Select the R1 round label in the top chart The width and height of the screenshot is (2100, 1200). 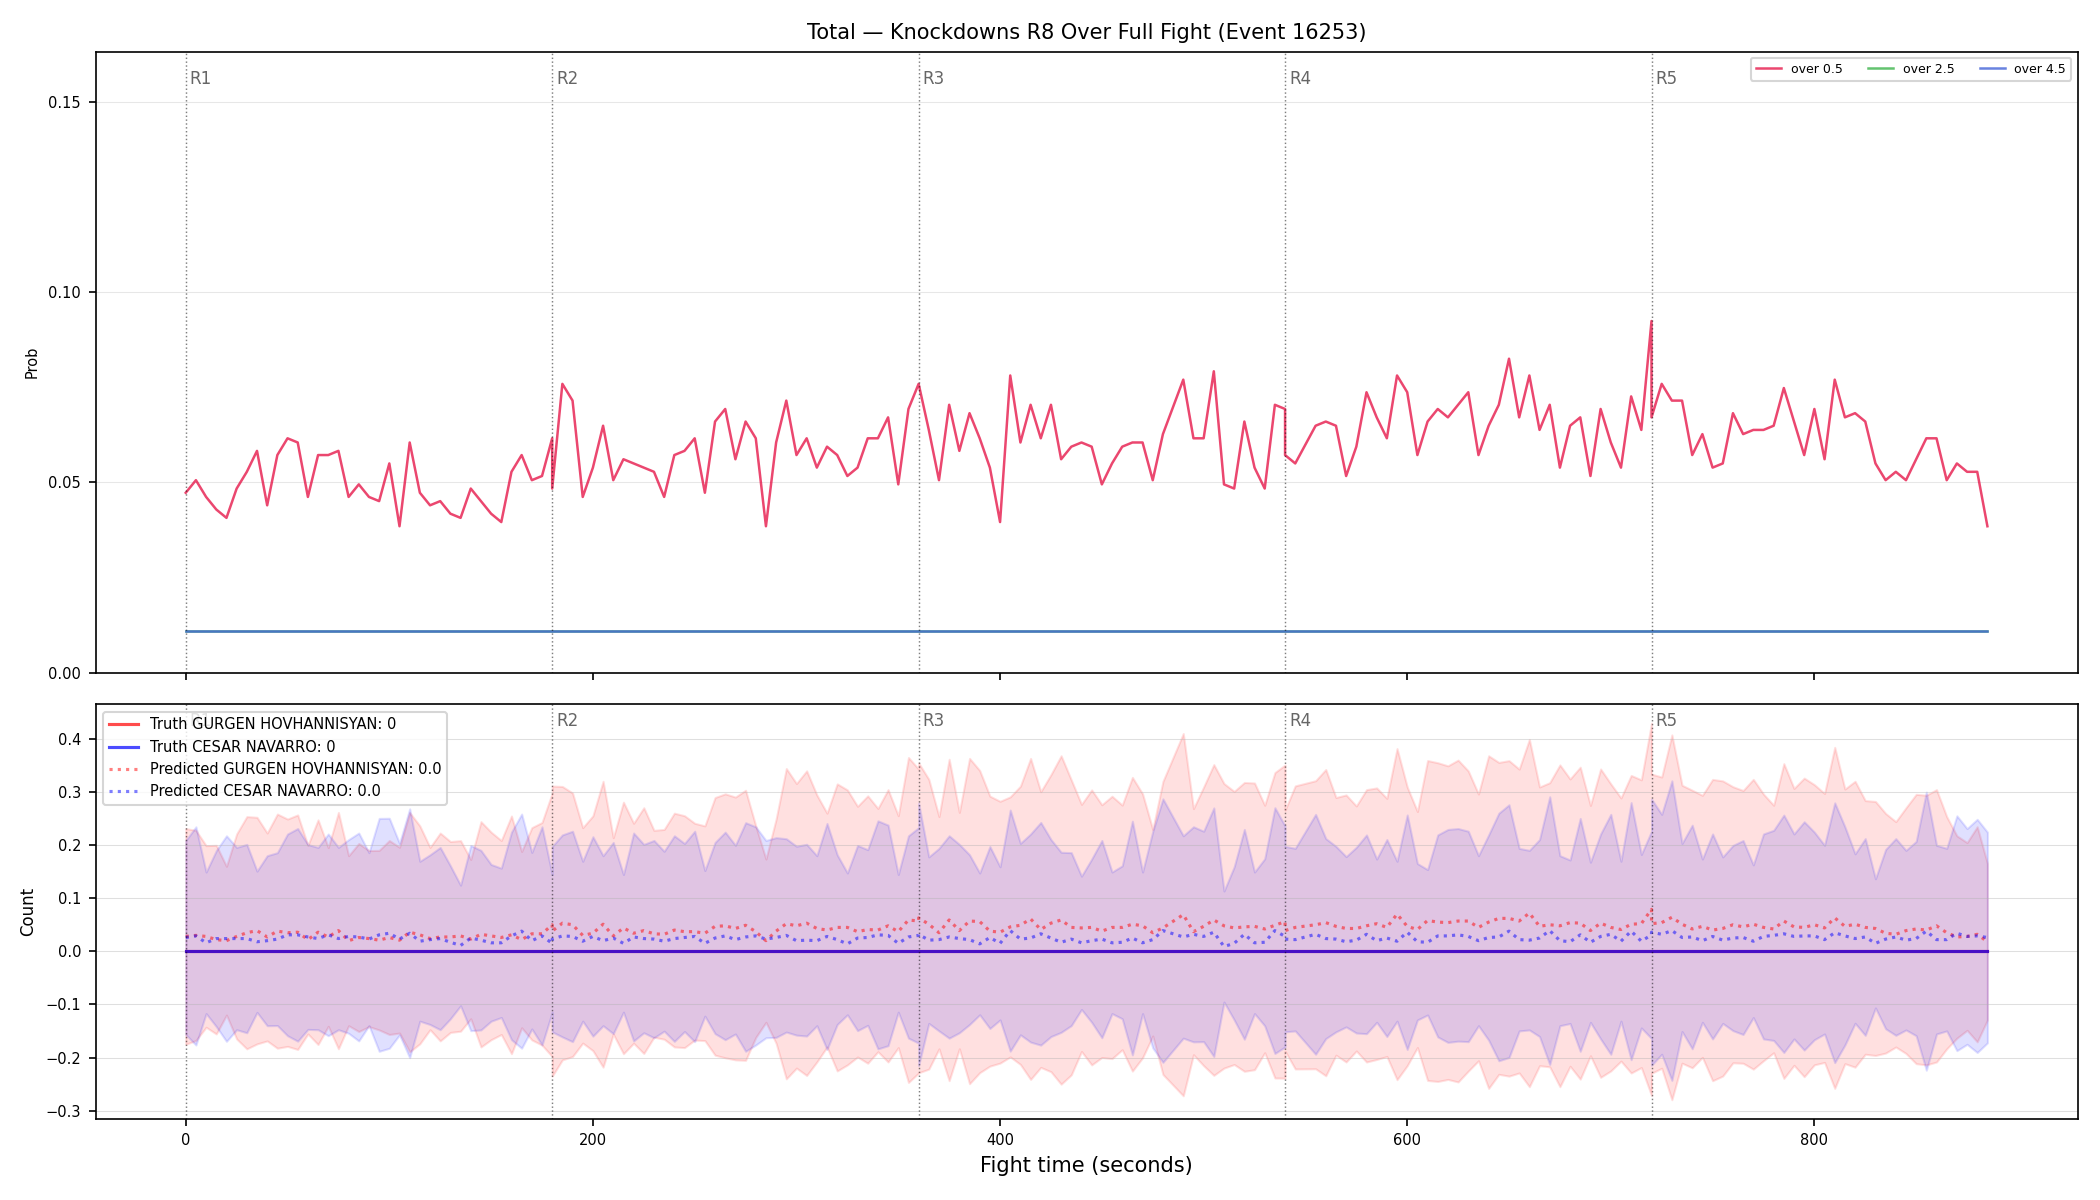coord(200,78)
